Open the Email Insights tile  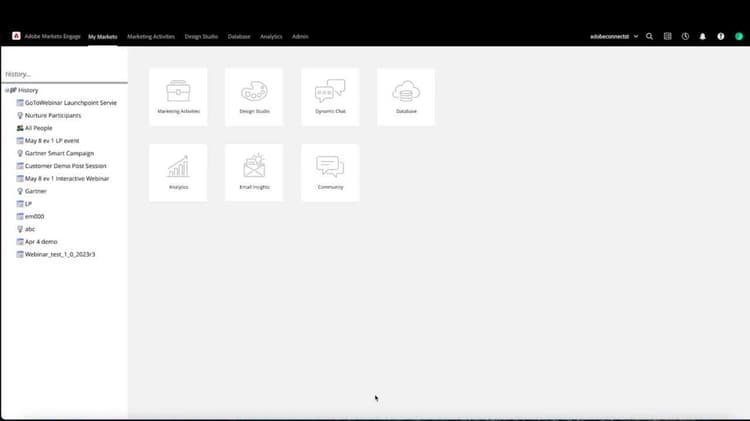pyautogui.click(x=254, y=173)
